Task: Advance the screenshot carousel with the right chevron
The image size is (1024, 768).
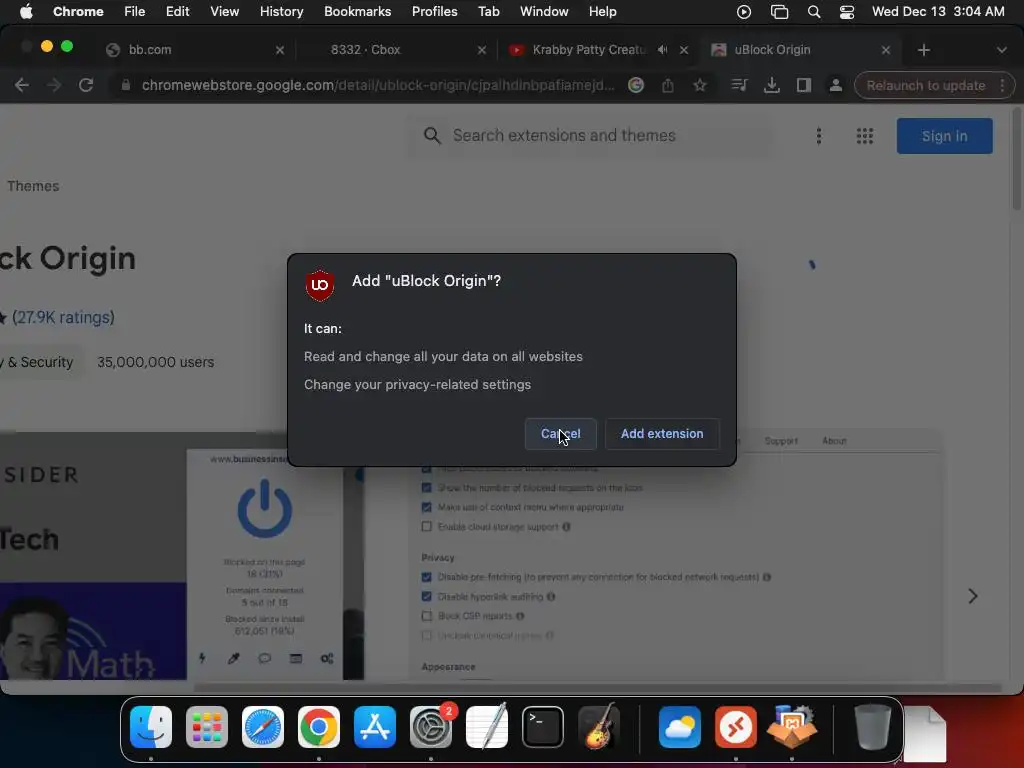Action: pos(972,596)
